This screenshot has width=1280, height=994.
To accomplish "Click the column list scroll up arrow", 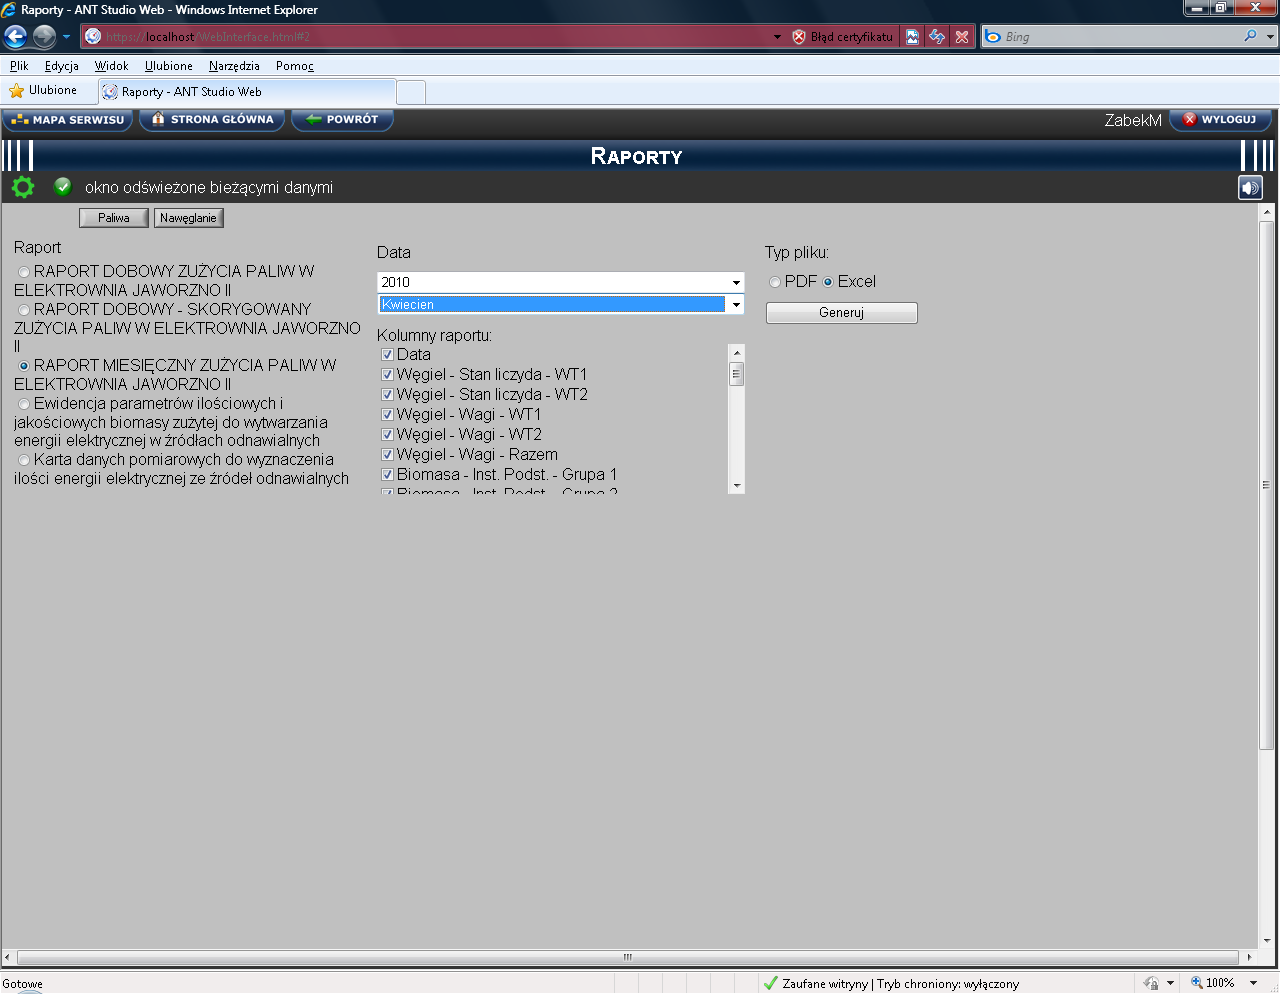I will click(737, 353).
